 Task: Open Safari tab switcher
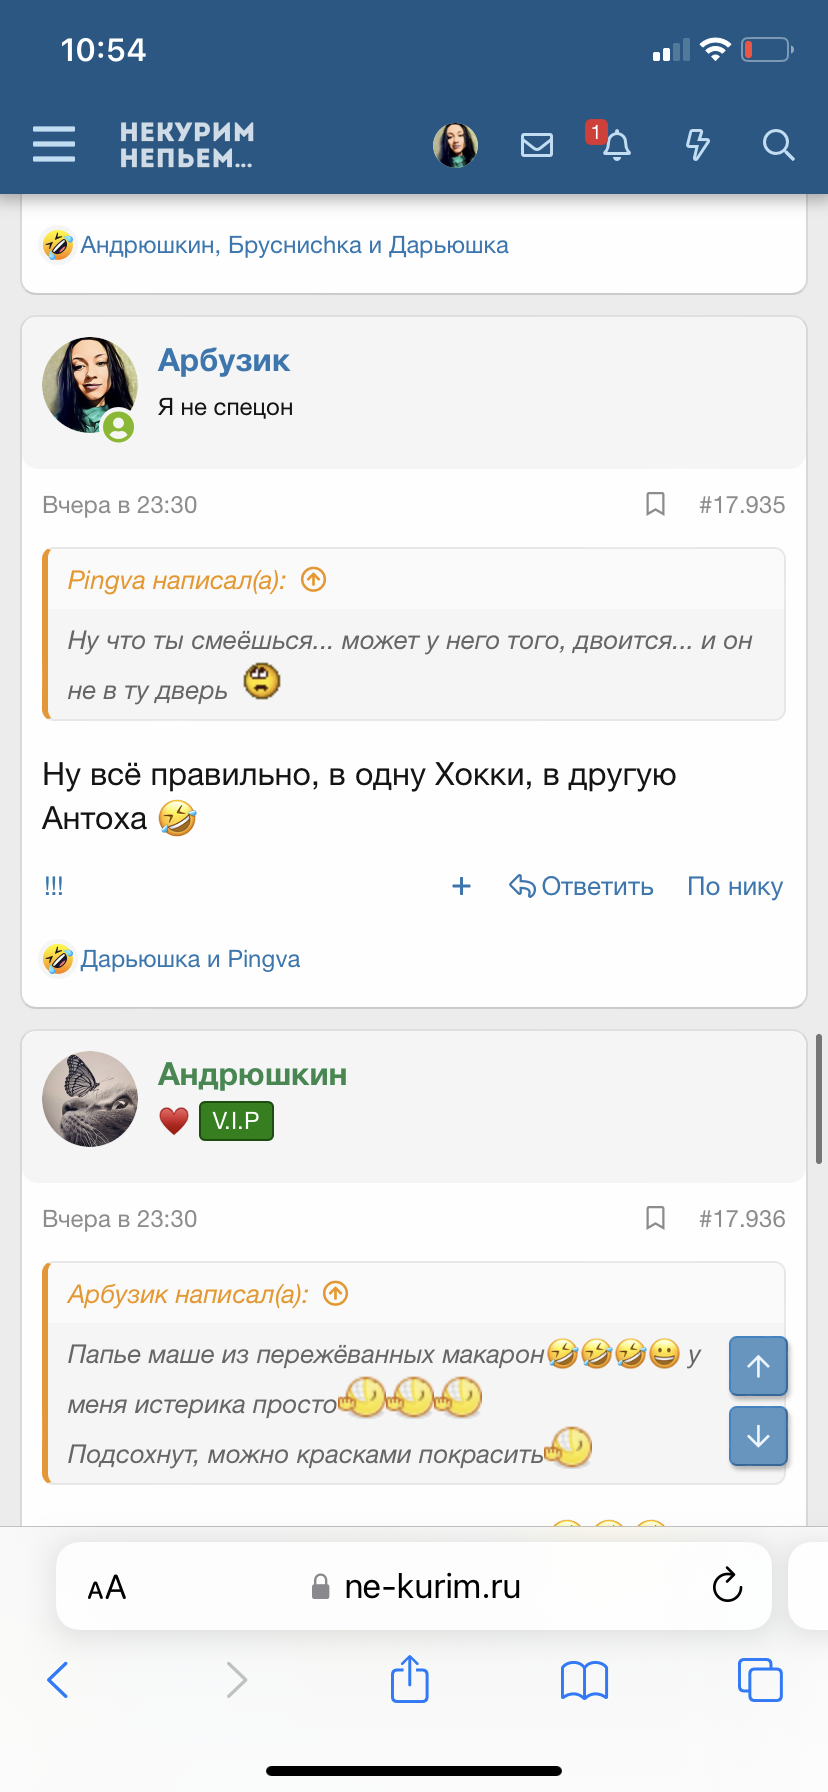(x=760, y=1680)
